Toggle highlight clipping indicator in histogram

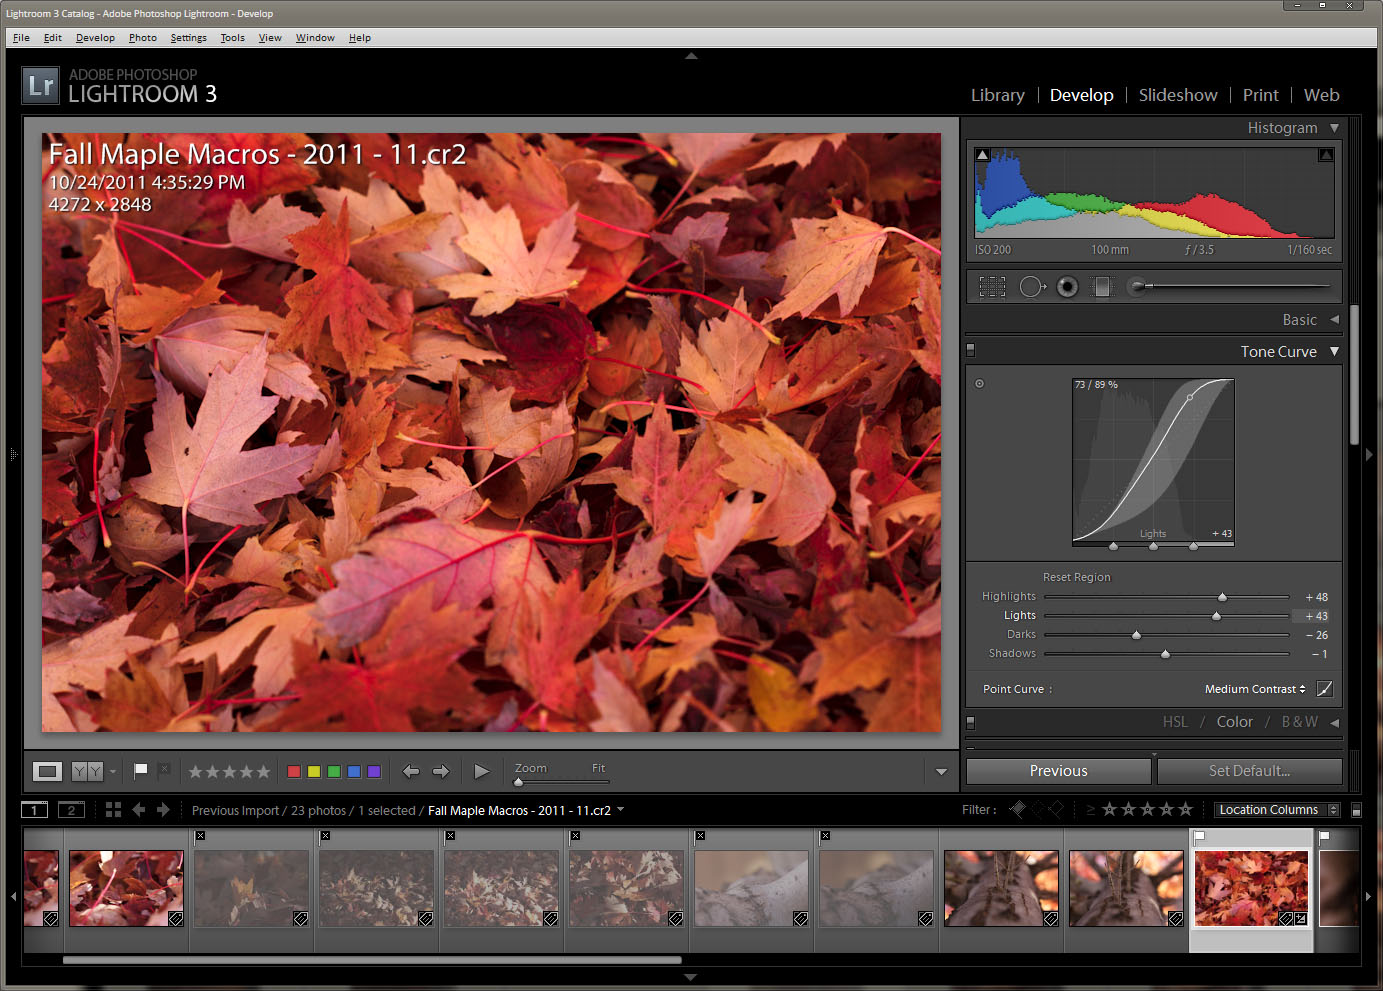[x=1326, y=155]
